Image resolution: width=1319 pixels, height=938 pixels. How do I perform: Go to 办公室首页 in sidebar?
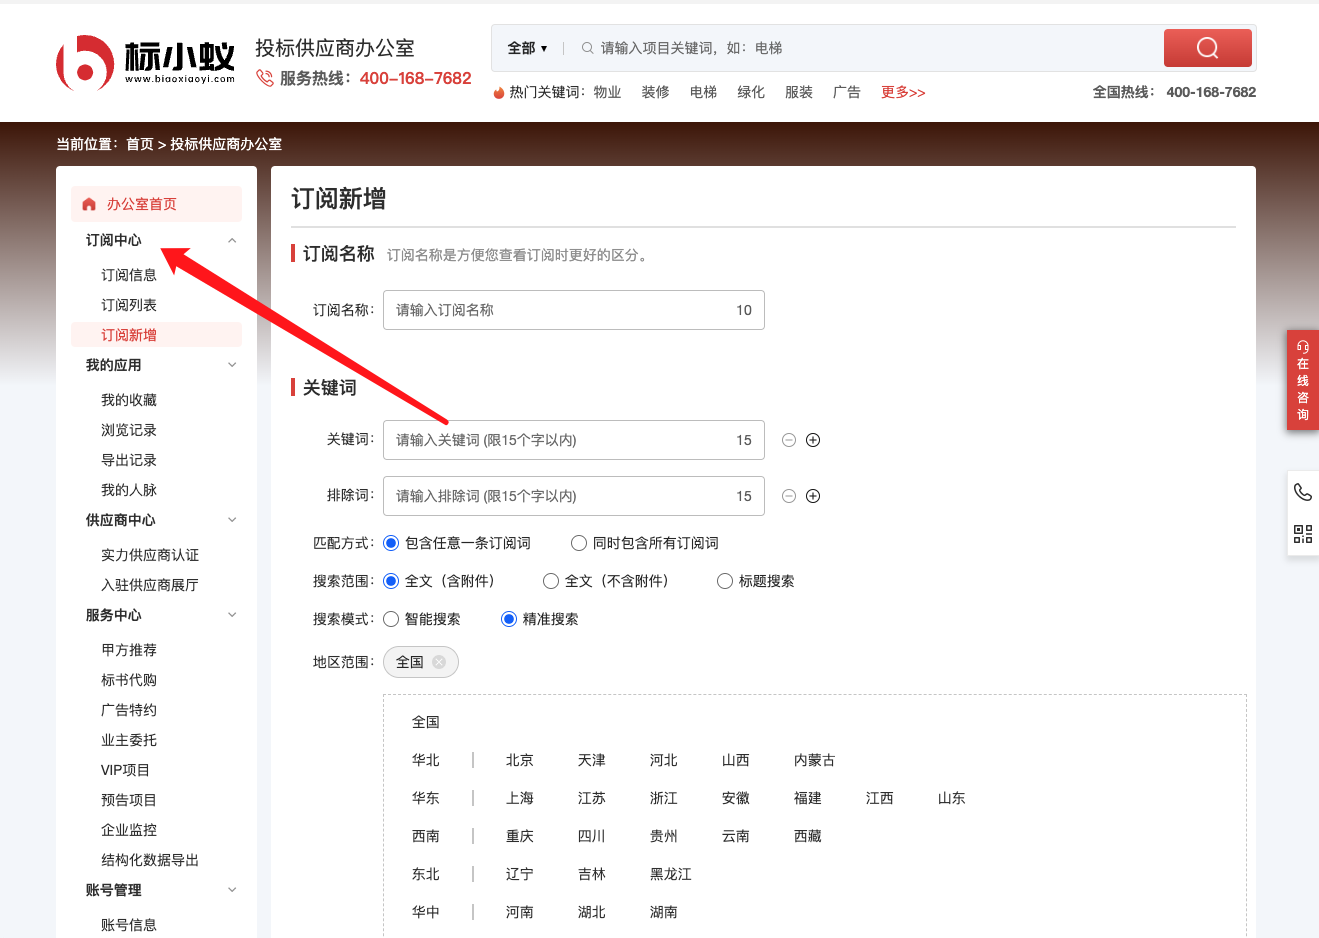141,204
